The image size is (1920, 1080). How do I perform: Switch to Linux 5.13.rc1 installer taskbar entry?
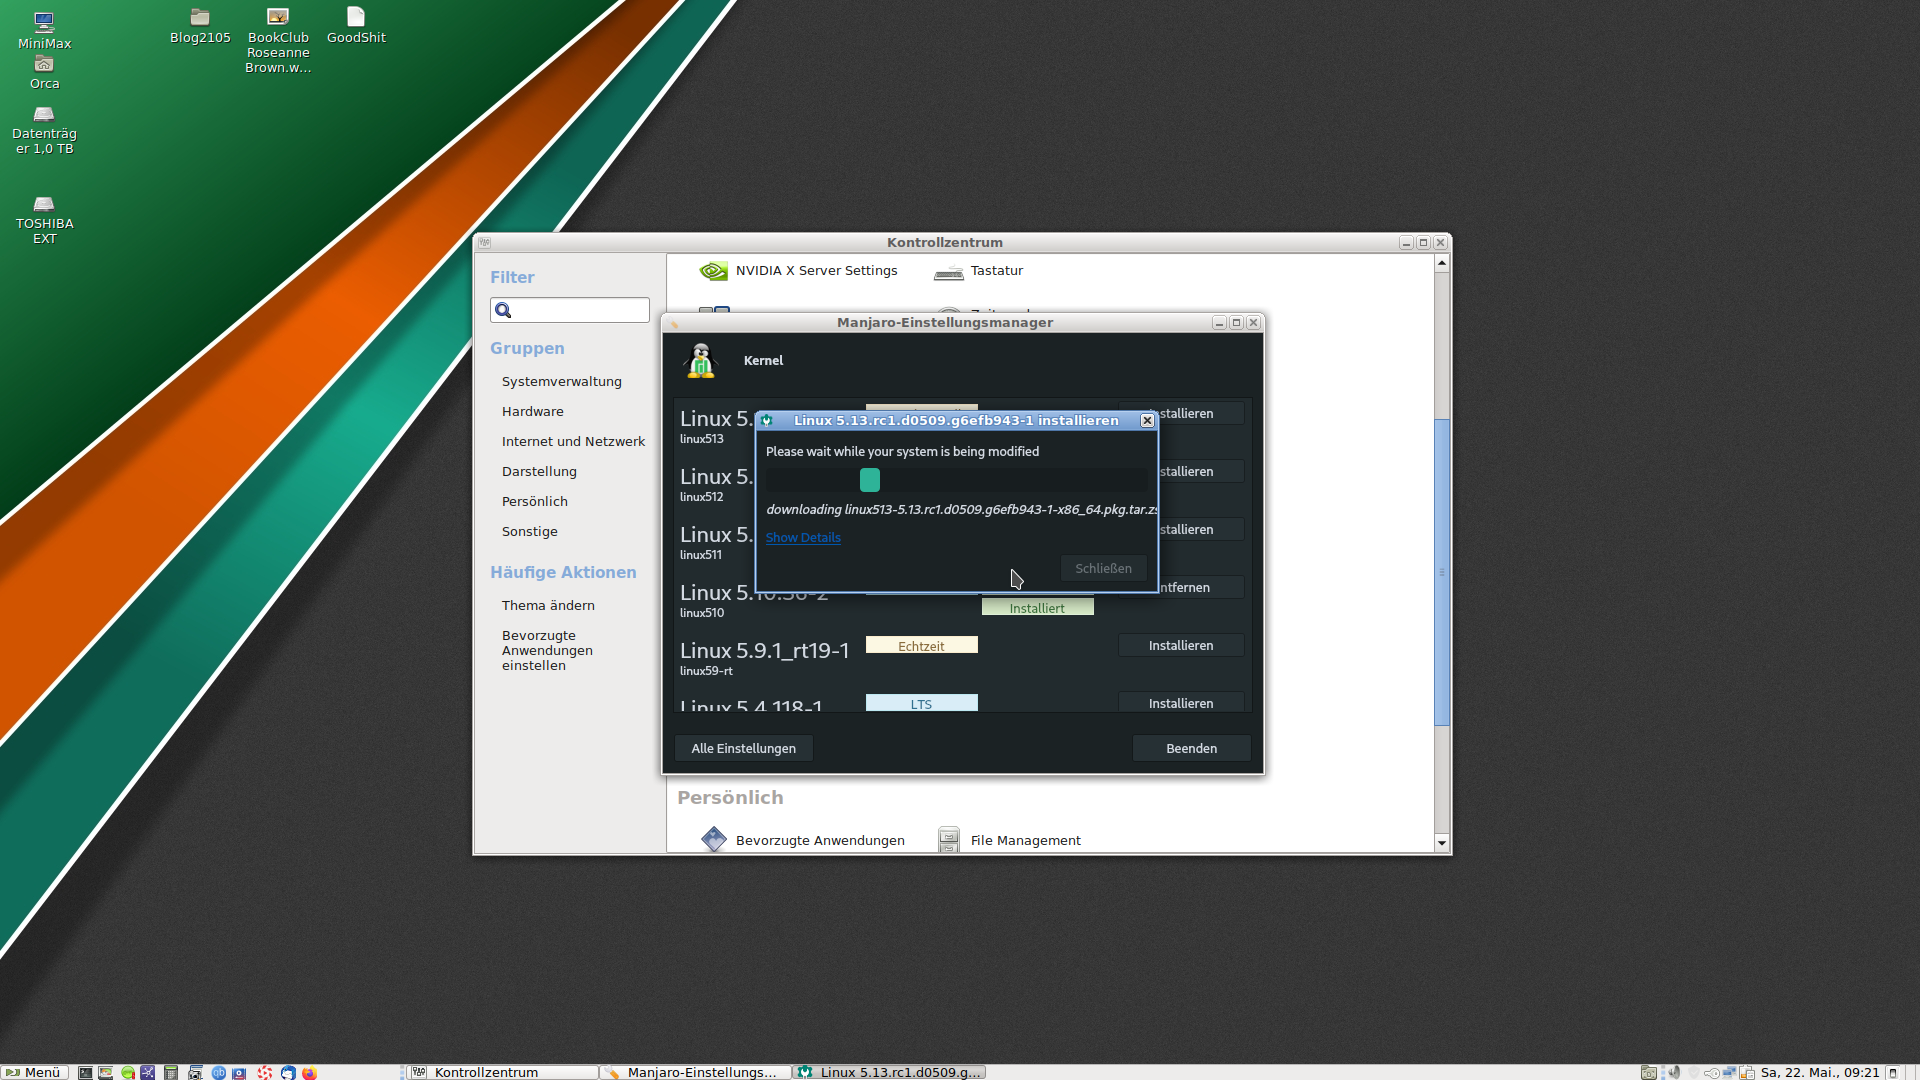890,1072
